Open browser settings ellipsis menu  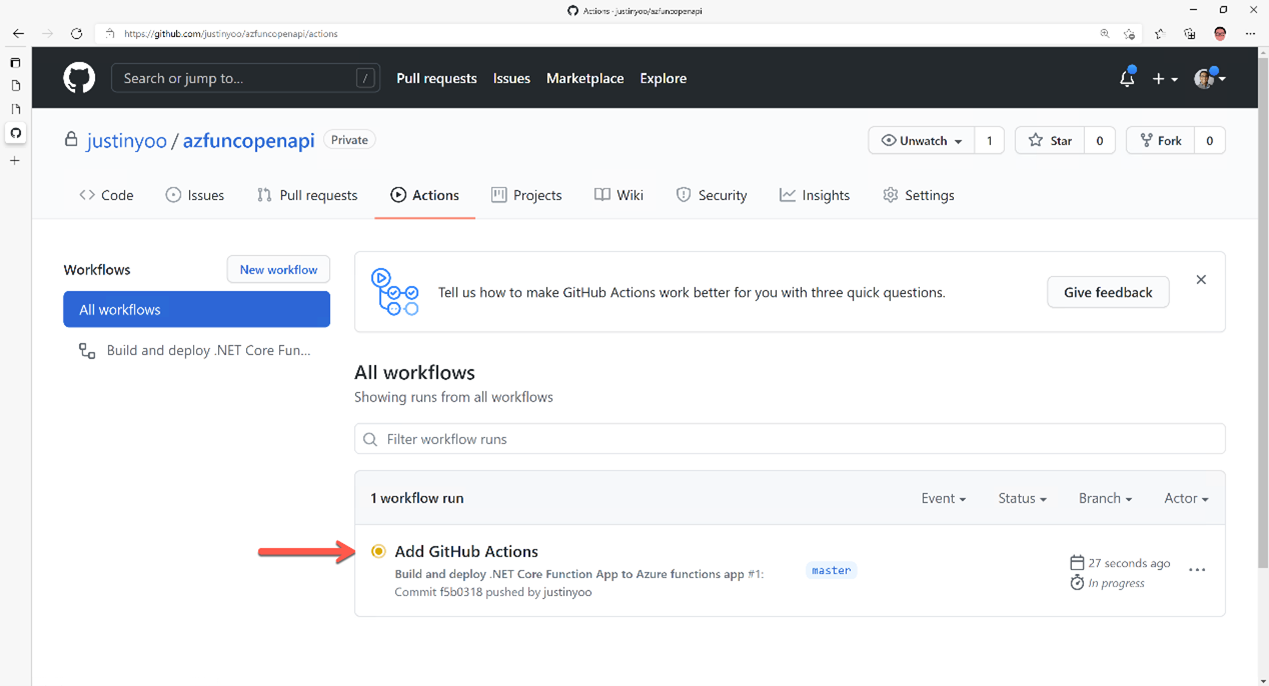[1250, 33]
